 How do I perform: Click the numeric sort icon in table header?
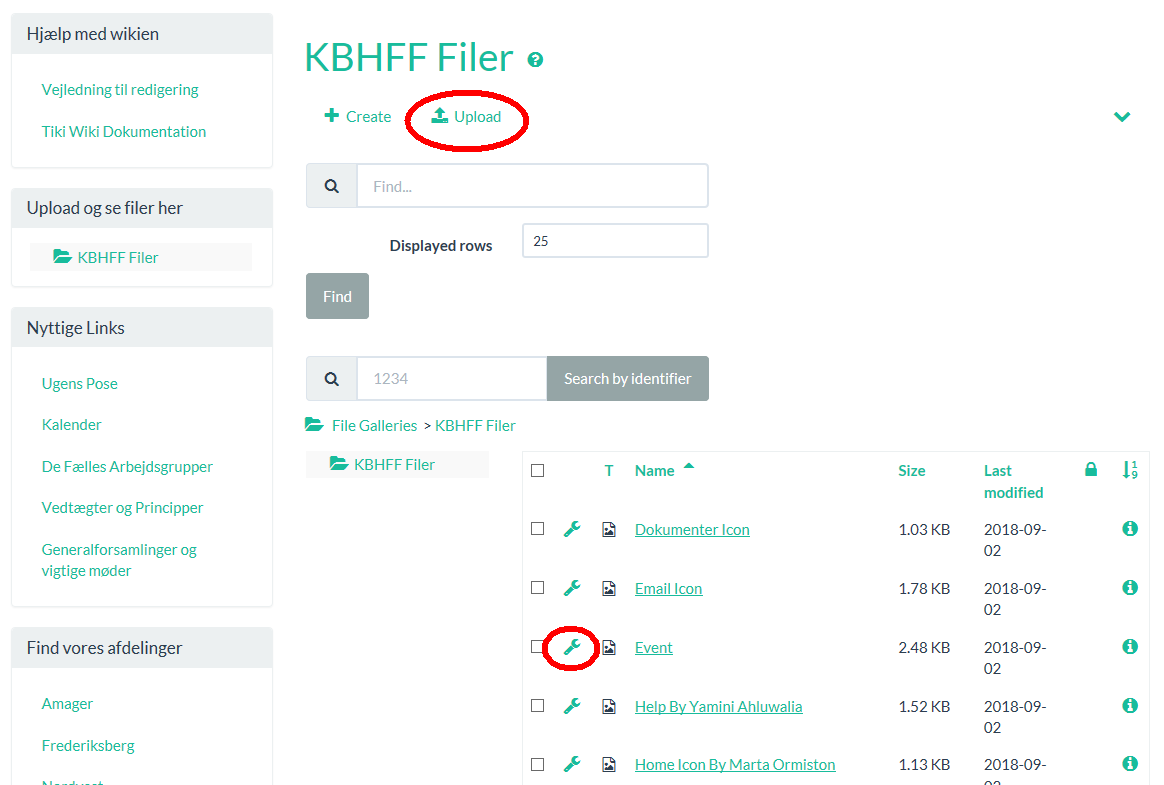coord(1130,469)
